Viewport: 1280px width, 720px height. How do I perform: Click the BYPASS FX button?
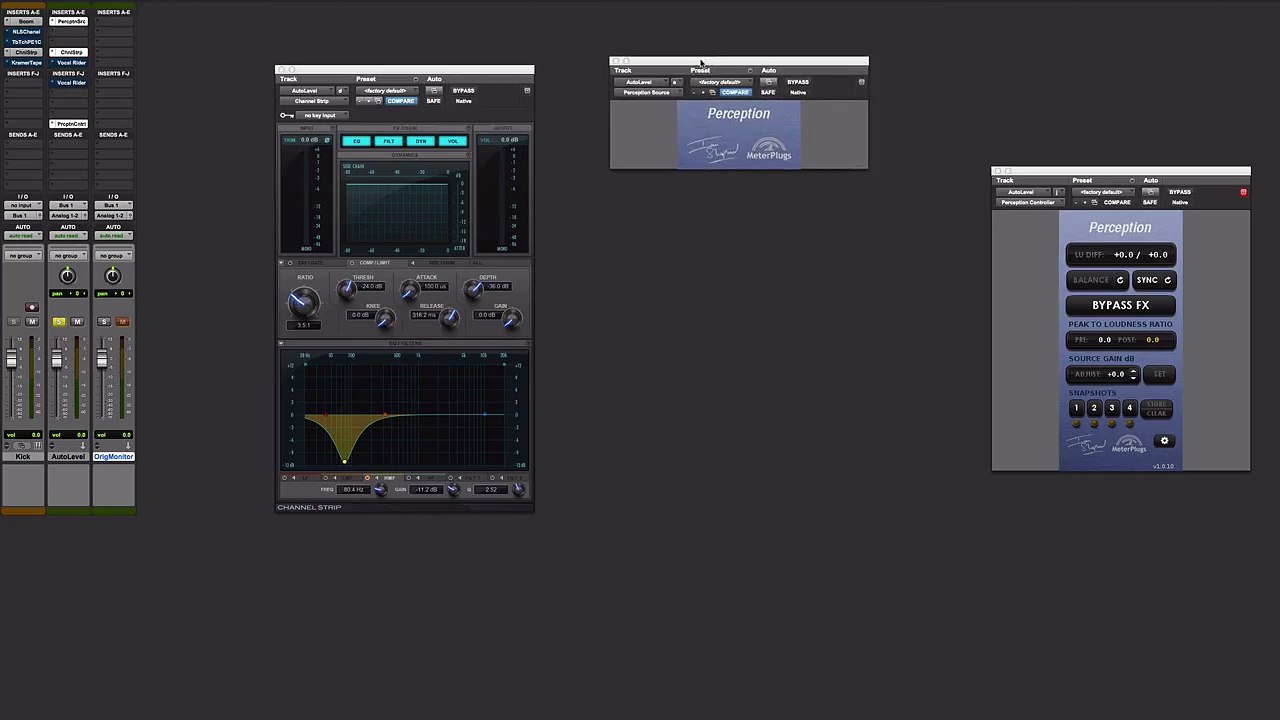pos(1120,305)
